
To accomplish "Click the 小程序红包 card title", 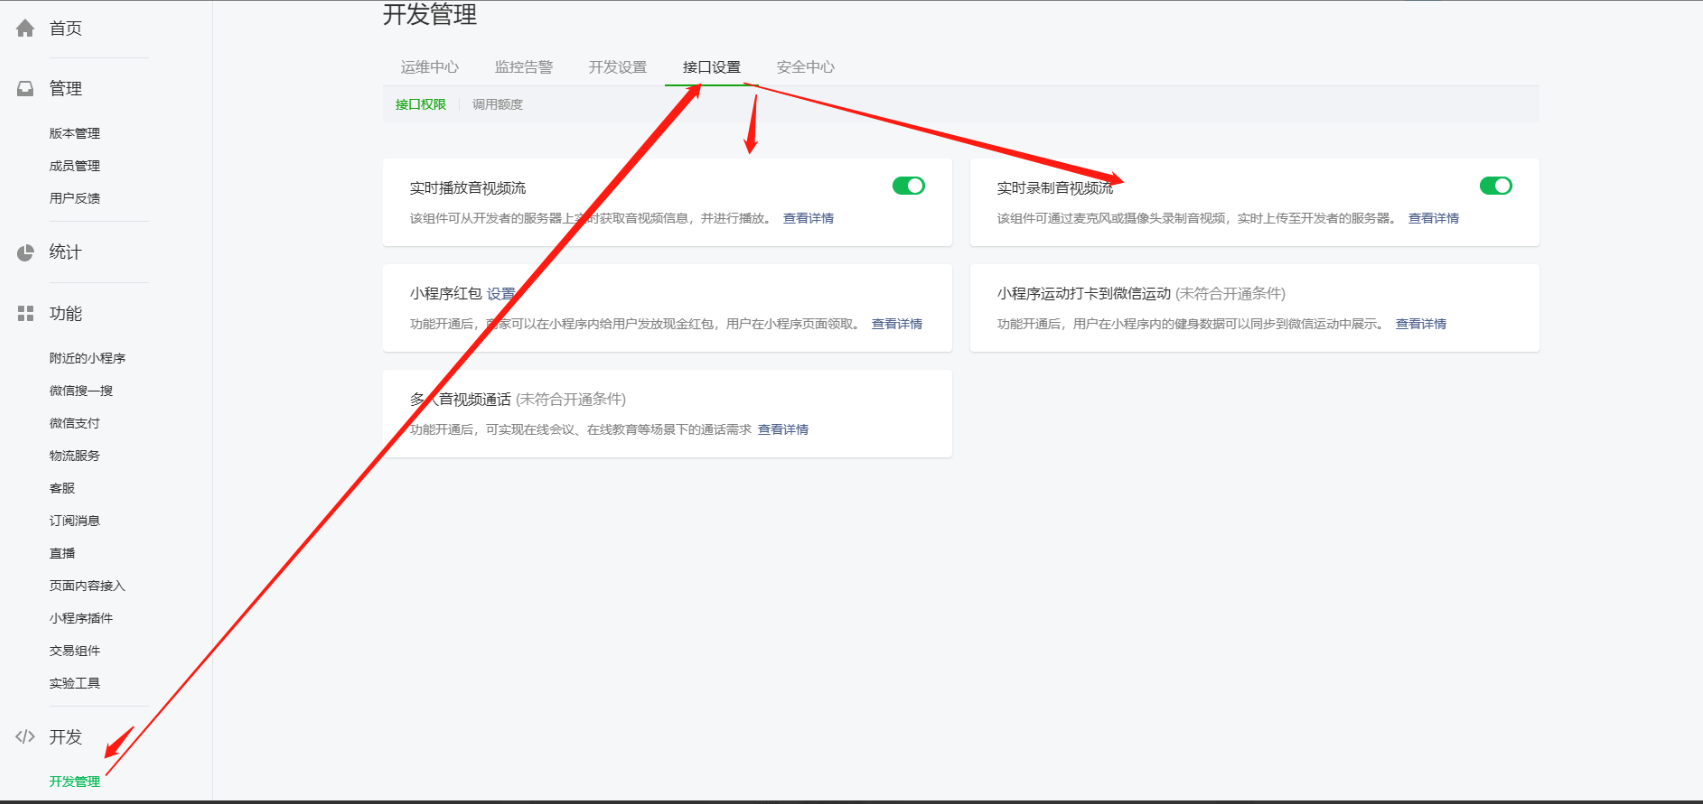I will 446,294.
